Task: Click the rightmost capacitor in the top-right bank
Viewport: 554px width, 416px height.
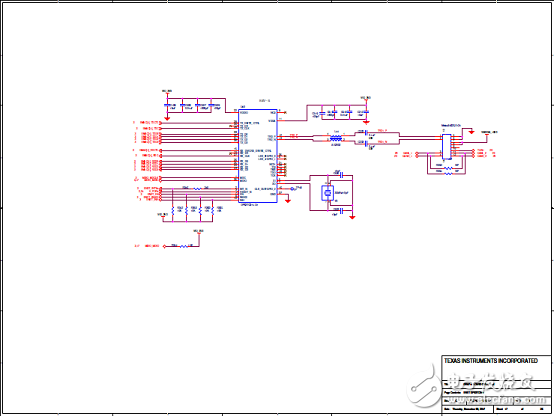Action: 366,112
